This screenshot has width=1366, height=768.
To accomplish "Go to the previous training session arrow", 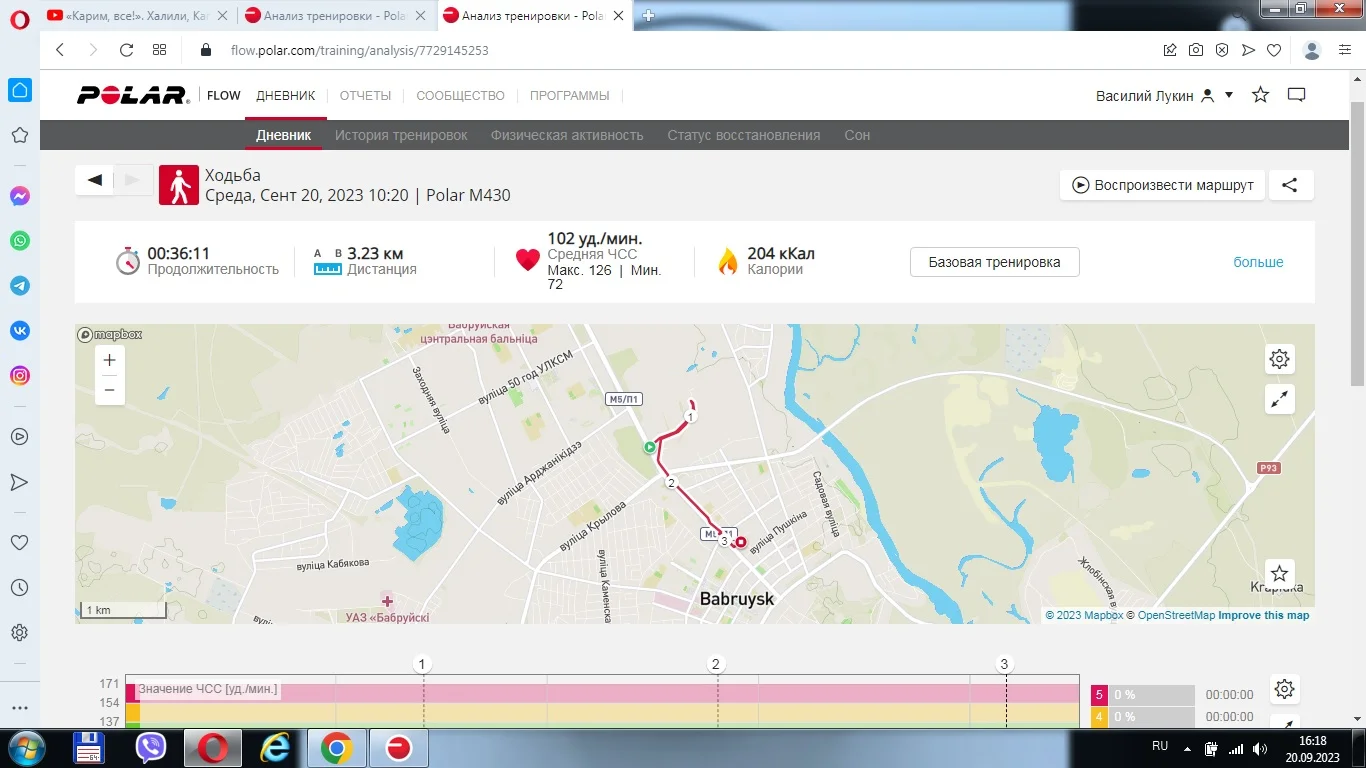I will click(95, 180).
